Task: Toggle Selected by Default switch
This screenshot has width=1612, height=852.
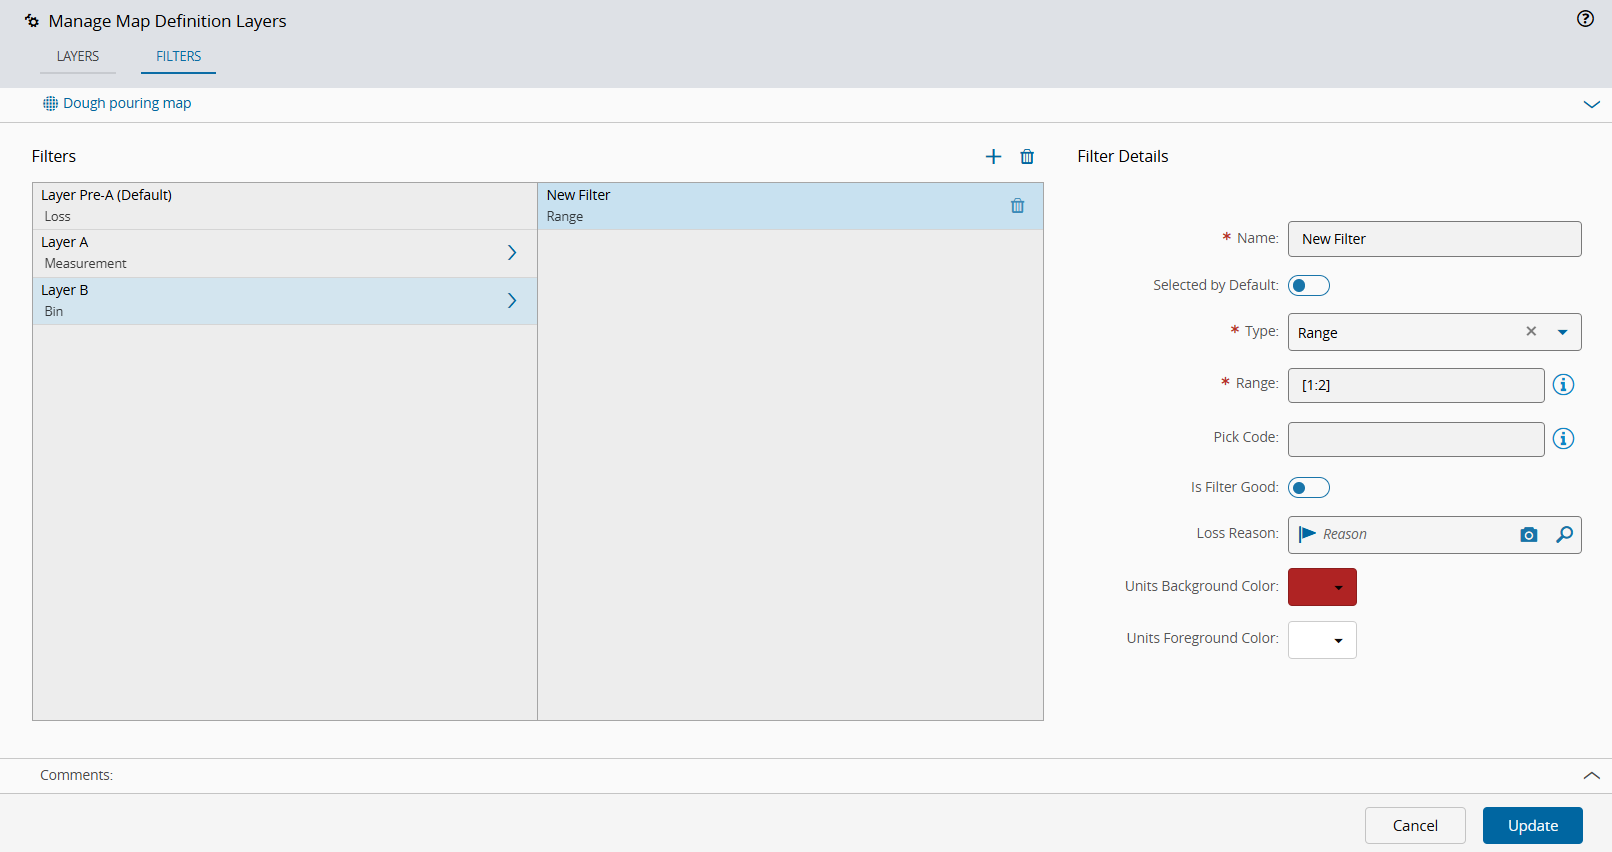Action: [x=1309, y=286]
